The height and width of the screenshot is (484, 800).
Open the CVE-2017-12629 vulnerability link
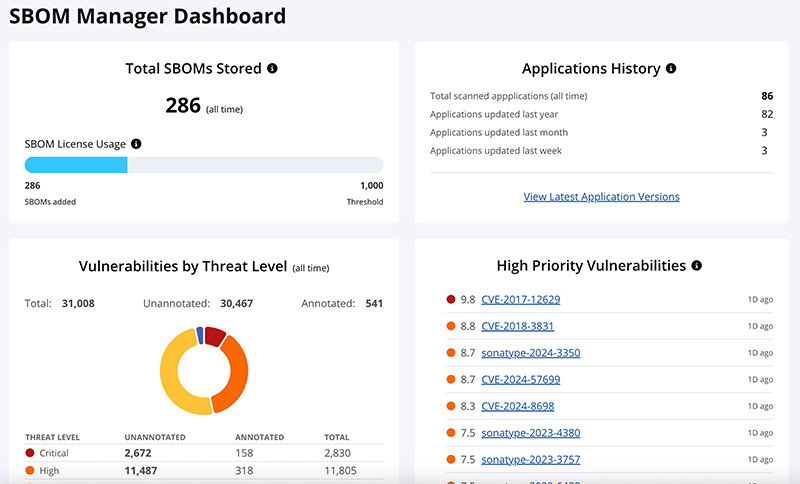coord(520,299)
